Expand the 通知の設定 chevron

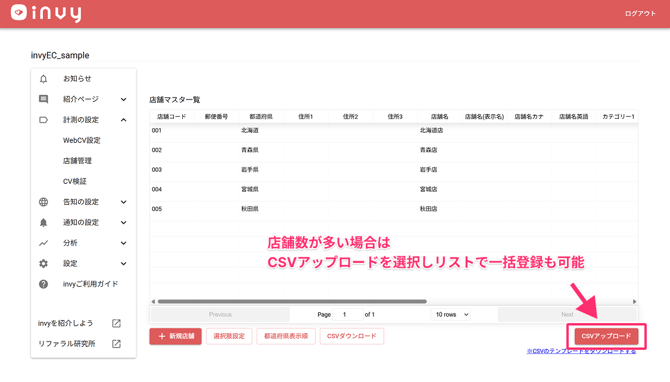tap(123, 223)
